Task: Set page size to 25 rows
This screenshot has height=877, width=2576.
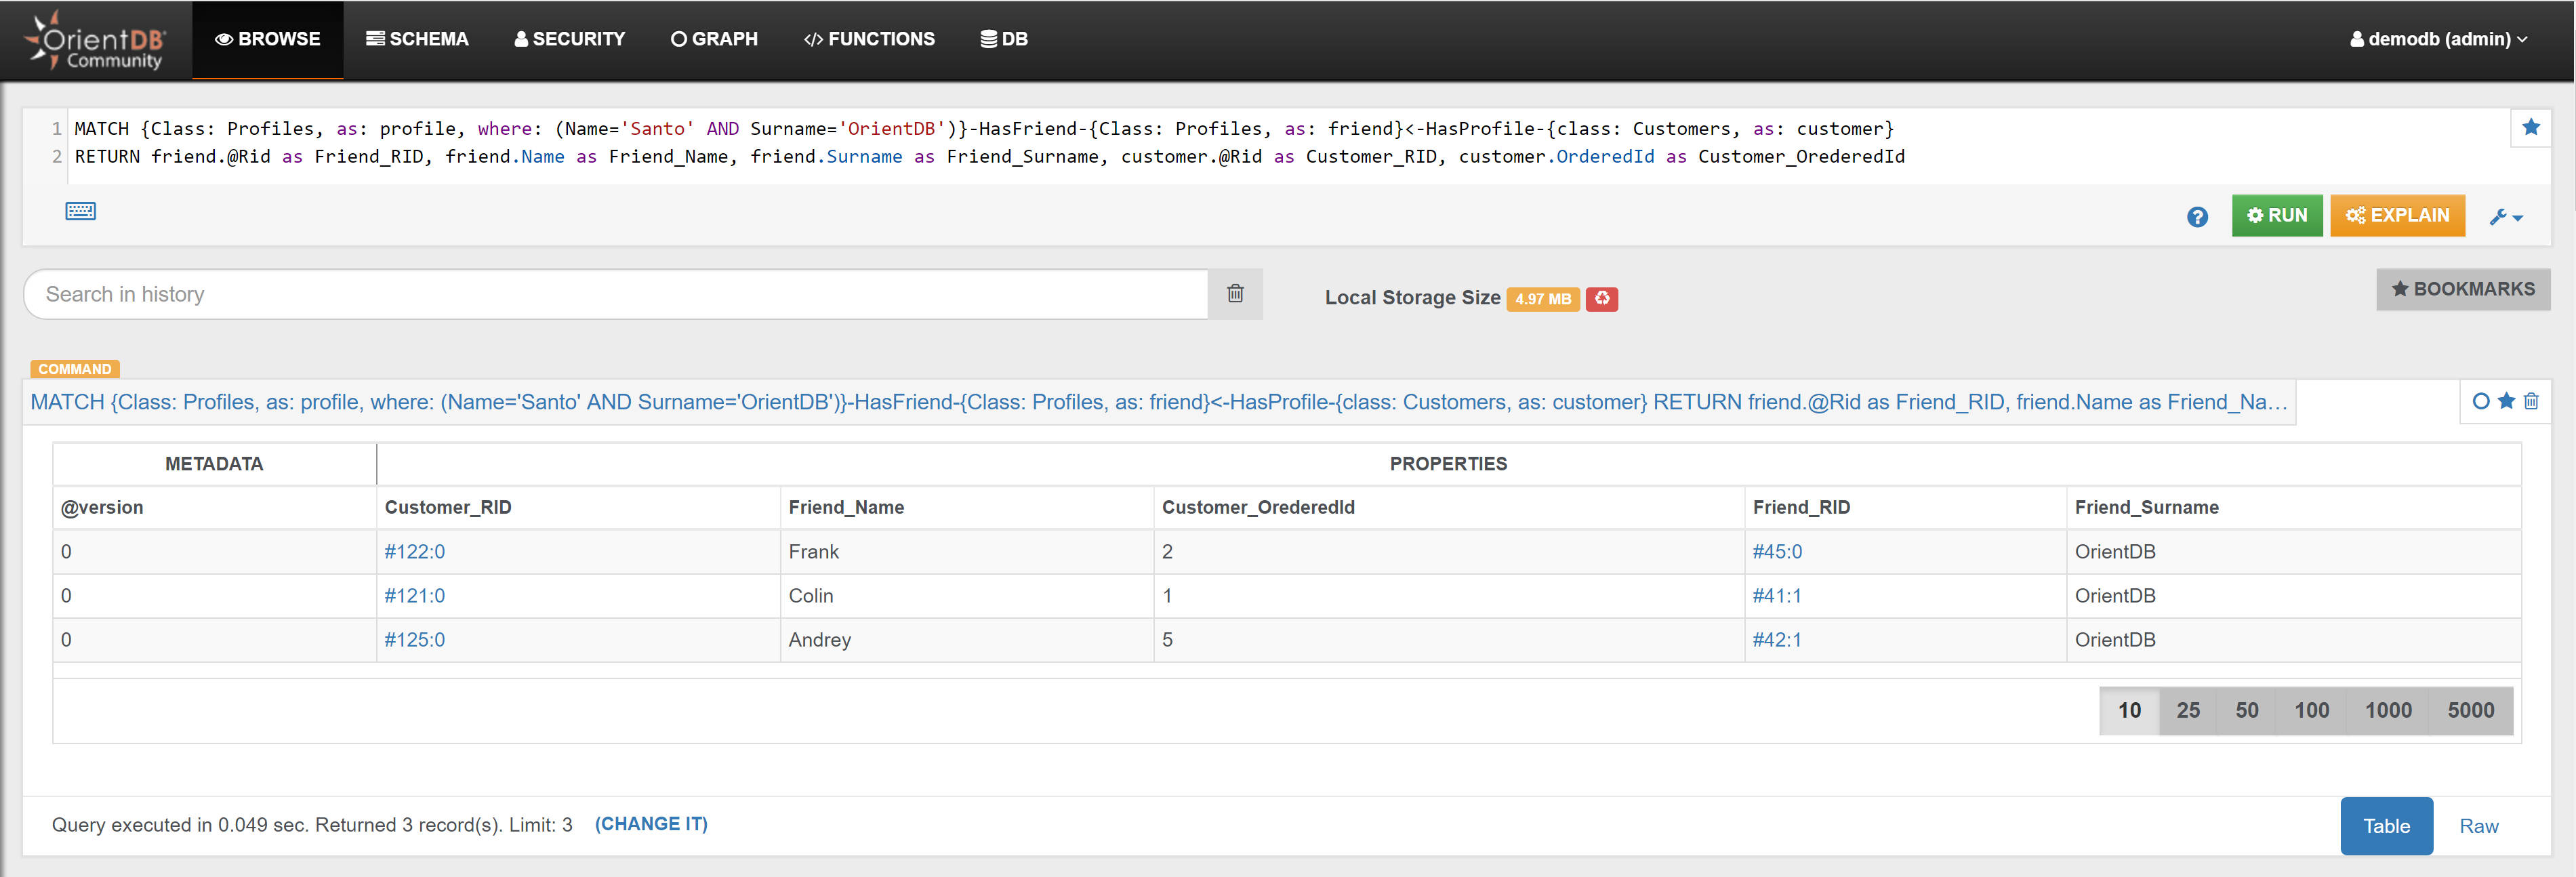Action: pyautogui.click(x=2188, y=710)
